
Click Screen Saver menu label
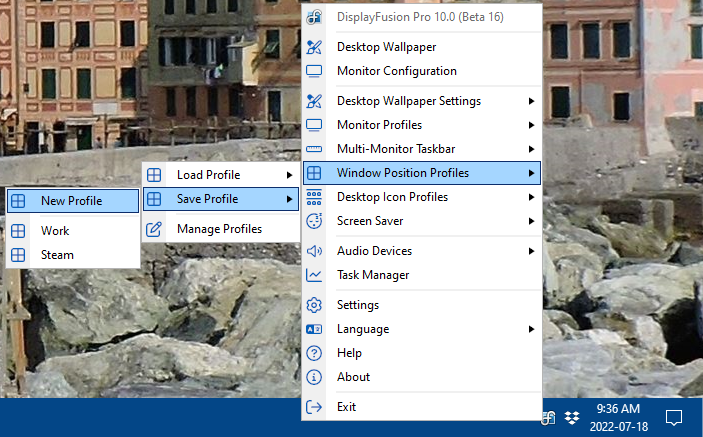370,221
